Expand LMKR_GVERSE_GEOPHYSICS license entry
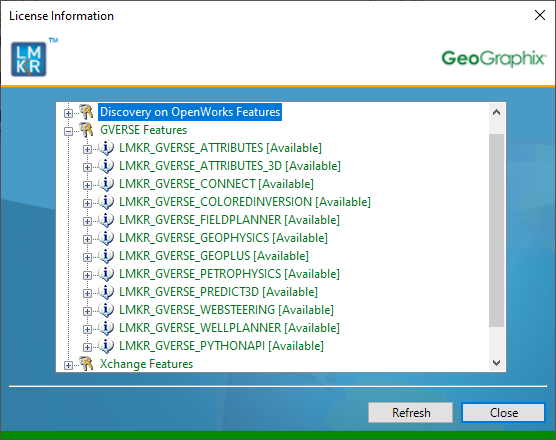The image size is (556, 440). [x=87, y=239]
